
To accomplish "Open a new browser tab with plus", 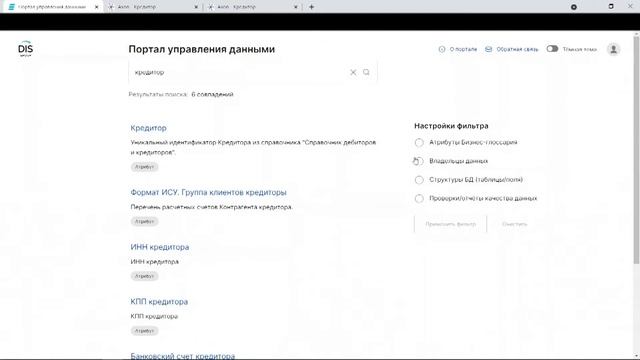I will pos(311,7).
